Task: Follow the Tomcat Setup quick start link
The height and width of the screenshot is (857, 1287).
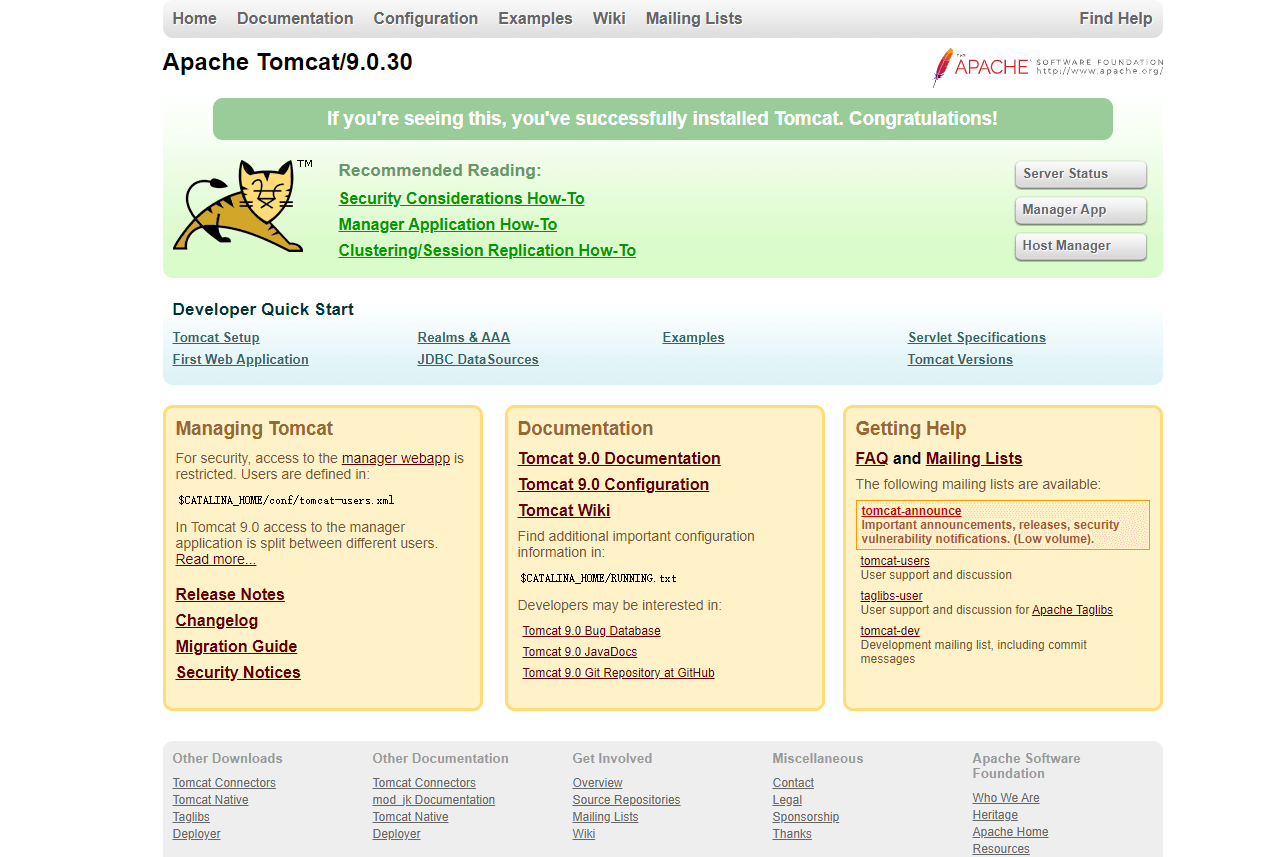Action: (216, 338)
